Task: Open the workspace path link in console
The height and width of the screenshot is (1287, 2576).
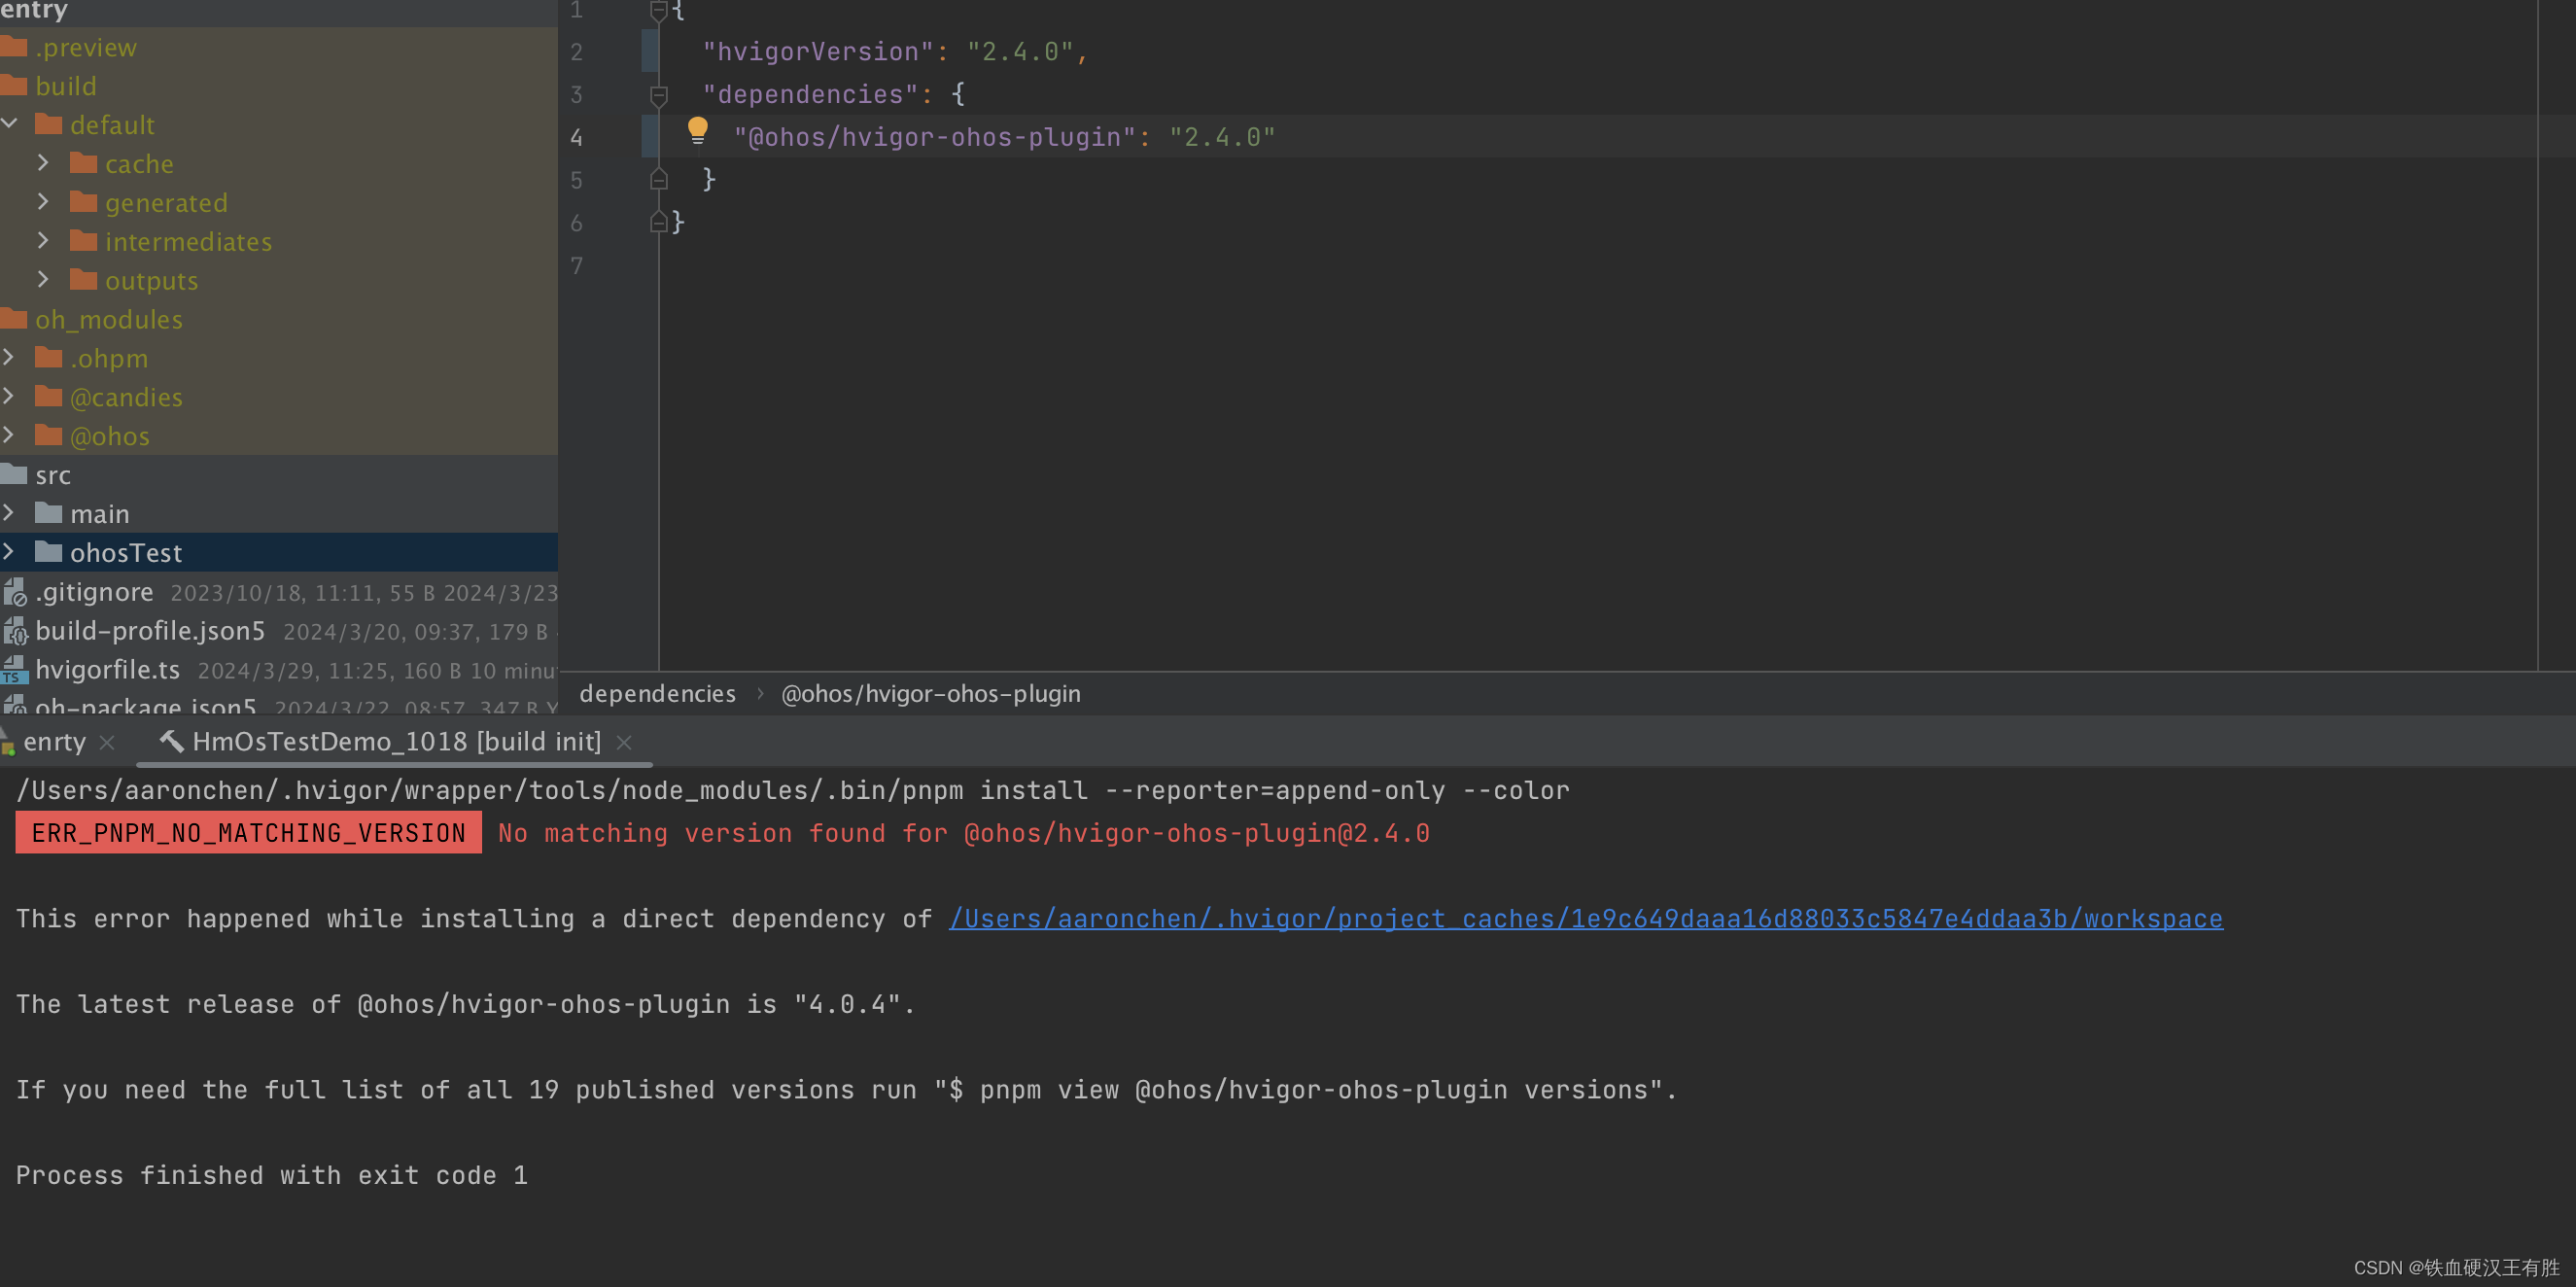Action: pyautogui.click(x=1586, y=919)
